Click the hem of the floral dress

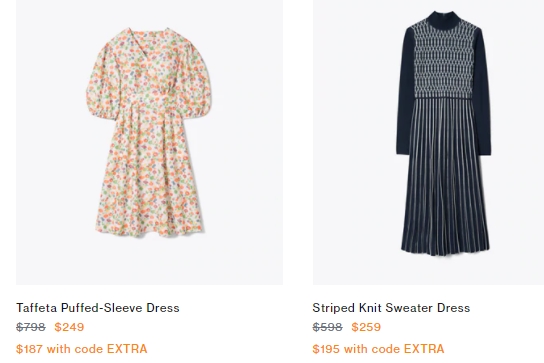point(149,227)
